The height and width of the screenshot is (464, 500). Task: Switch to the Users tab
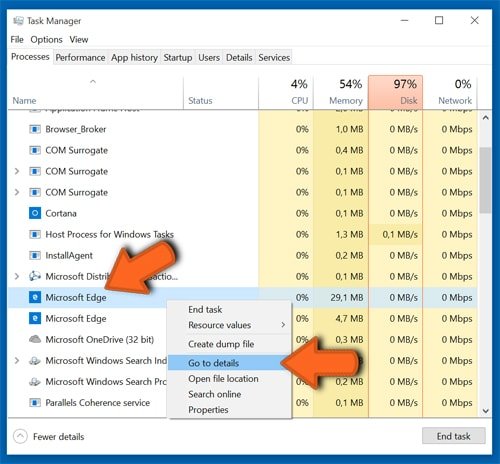click(x=209, y=57)
